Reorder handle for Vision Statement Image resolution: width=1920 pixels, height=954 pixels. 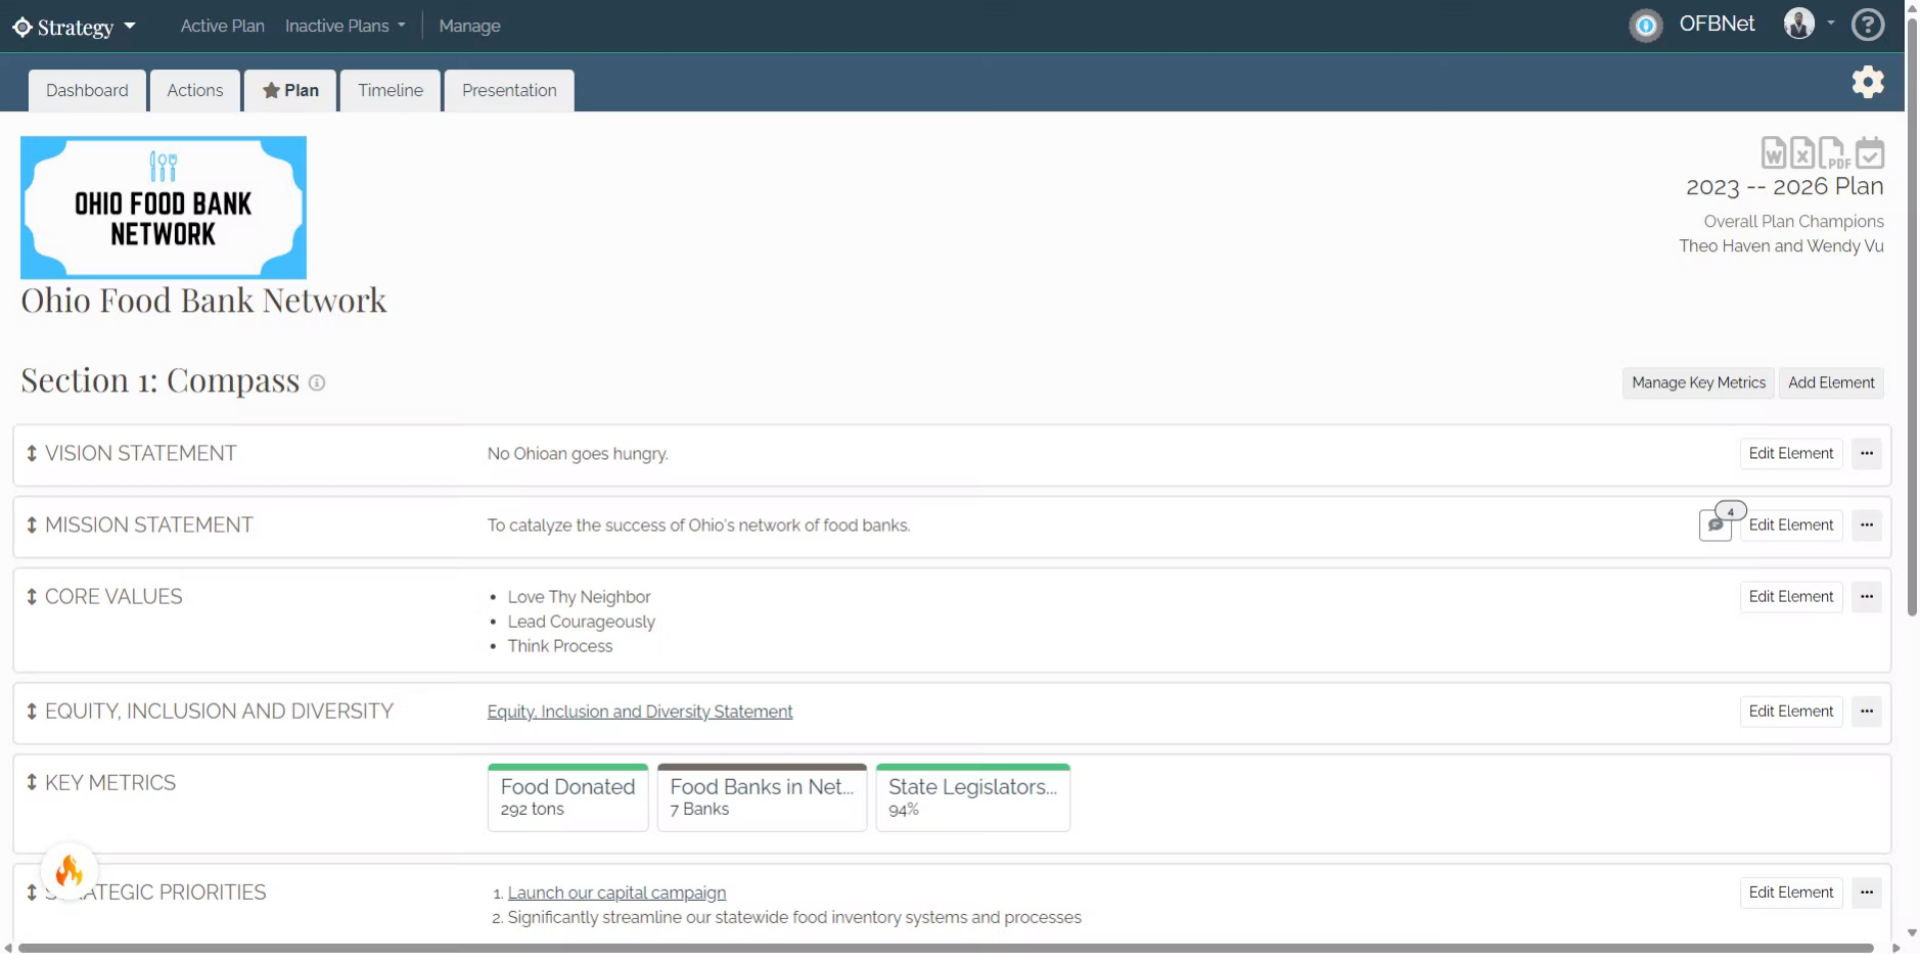click(32, 453)
